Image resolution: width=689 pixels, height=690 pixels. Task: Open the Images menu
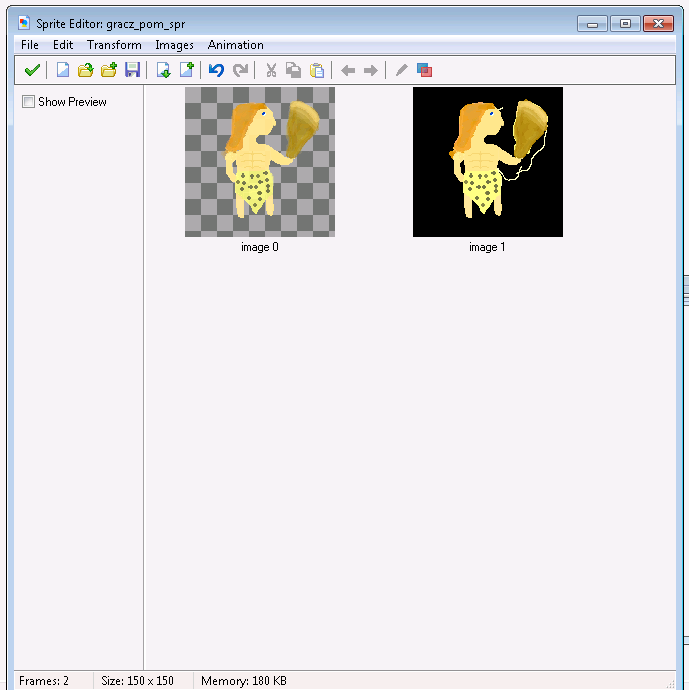174,45
